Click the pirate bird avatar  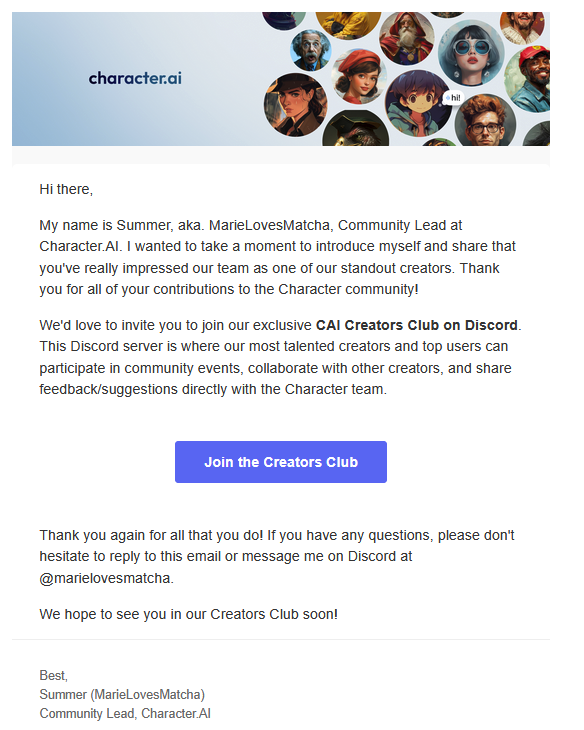point(355,128)
